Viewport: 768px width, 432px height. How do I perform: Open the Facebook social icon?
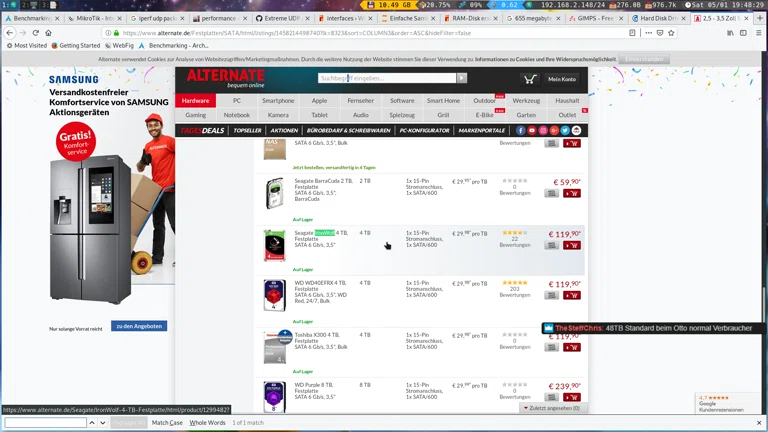(521, 130)
